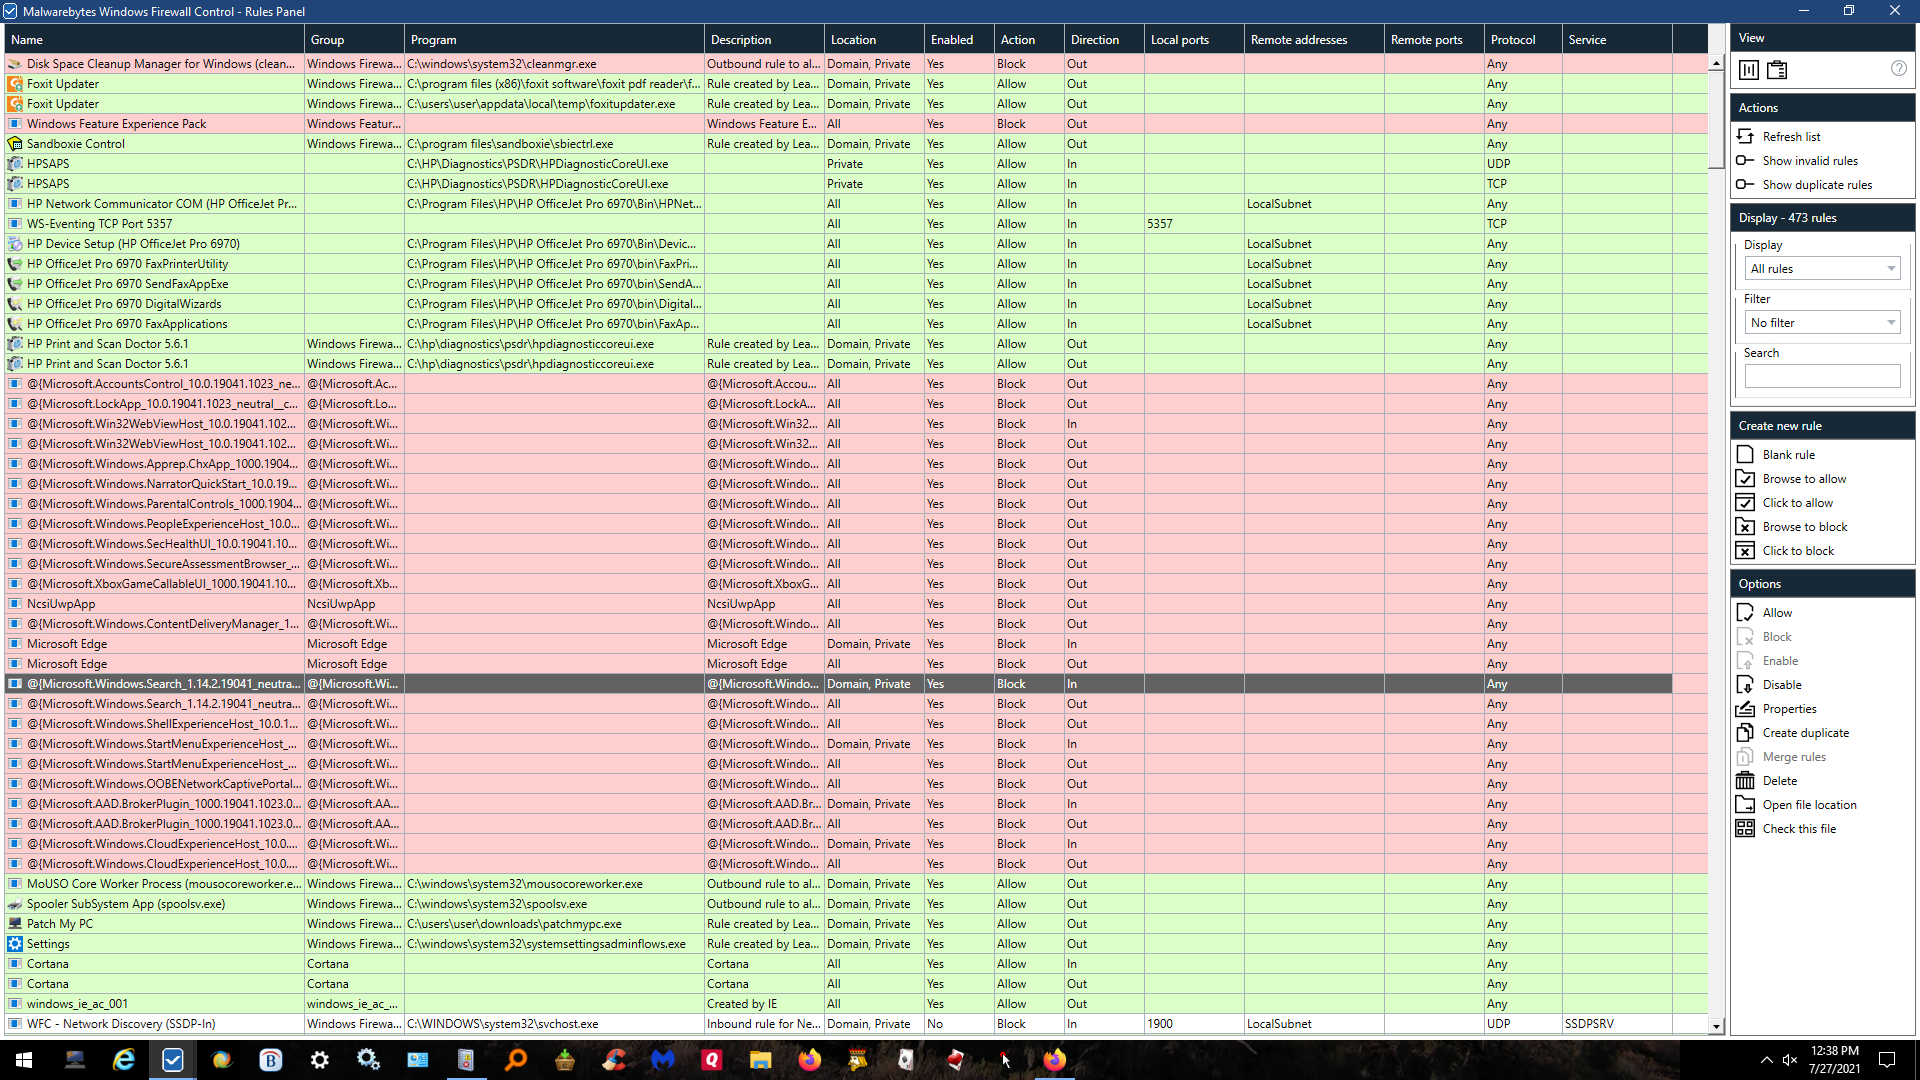Click the Refresh list icon
The width and height of the screenshot is (1920, 1080).
pyautogui.click(x=1745, y=136)
